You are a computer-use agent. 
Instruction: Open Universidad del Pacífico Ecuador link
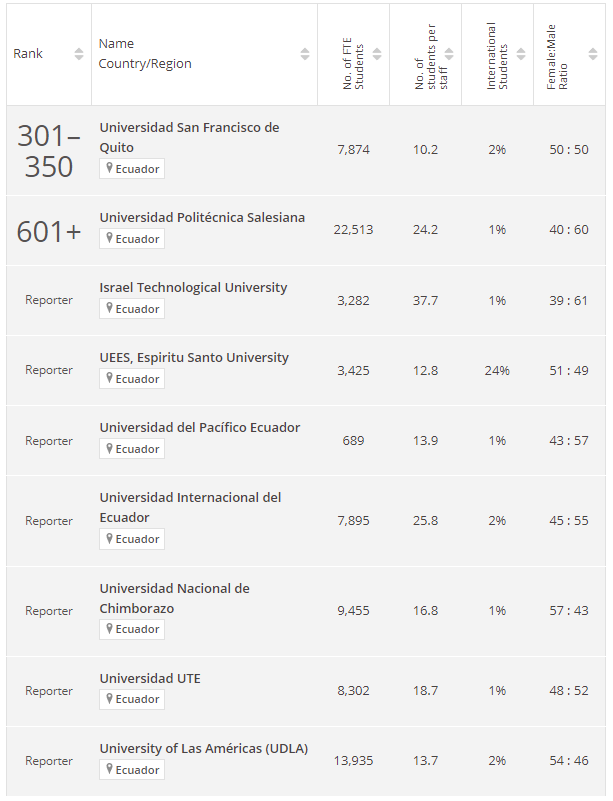(200, 428)
